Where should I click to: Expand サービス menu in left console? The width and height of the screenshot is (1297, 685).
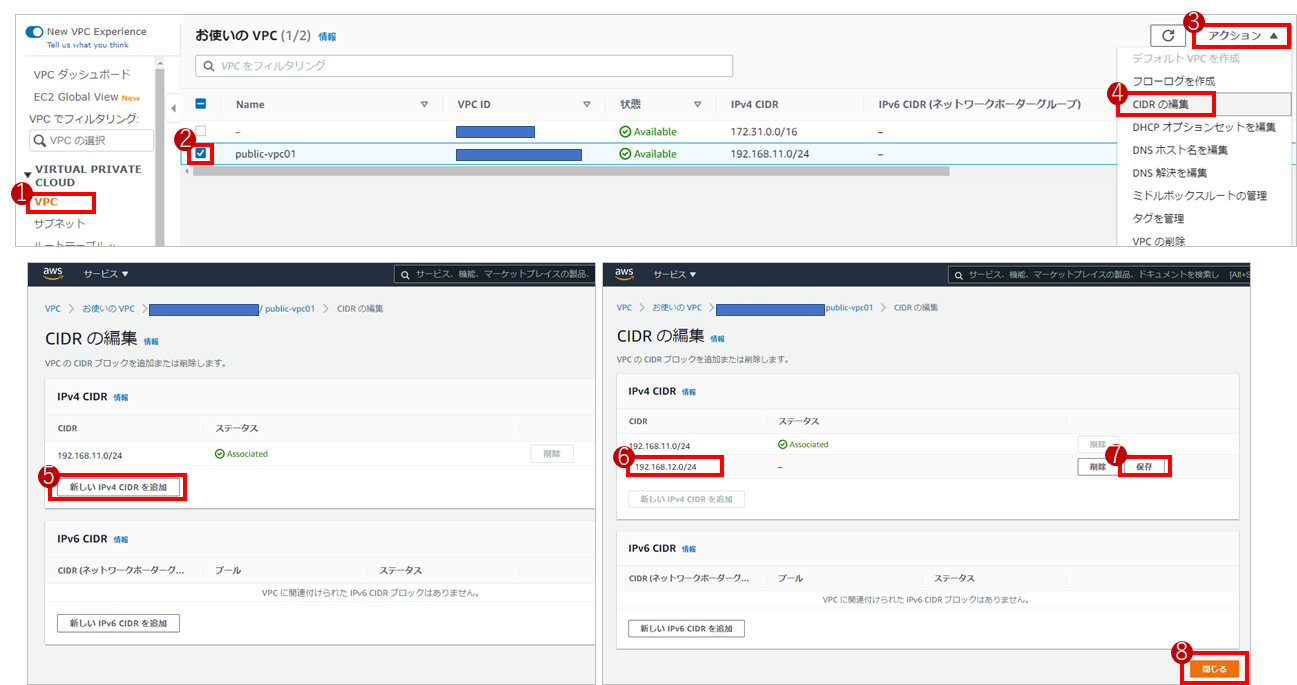[106, 274]
